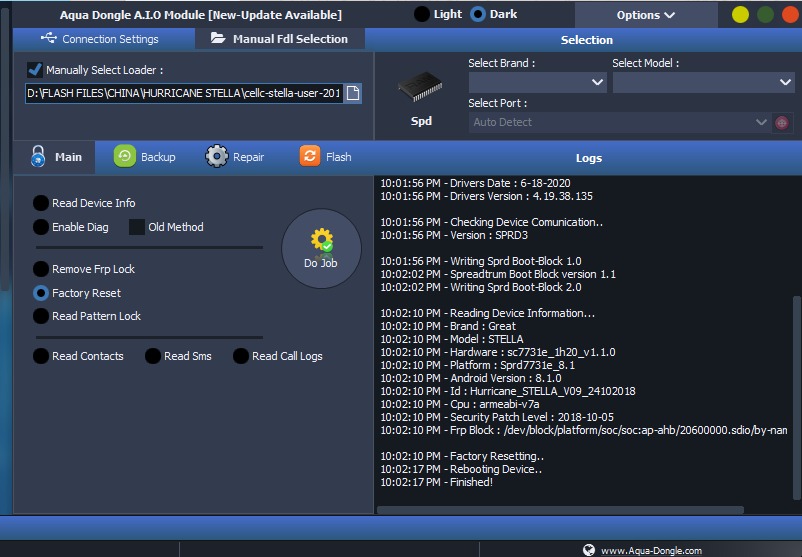Image resolution: width=802 pixels, height=557 pixels.
Task: Click log line 'Rebooting Device..'
Action: tap(461, 470)
